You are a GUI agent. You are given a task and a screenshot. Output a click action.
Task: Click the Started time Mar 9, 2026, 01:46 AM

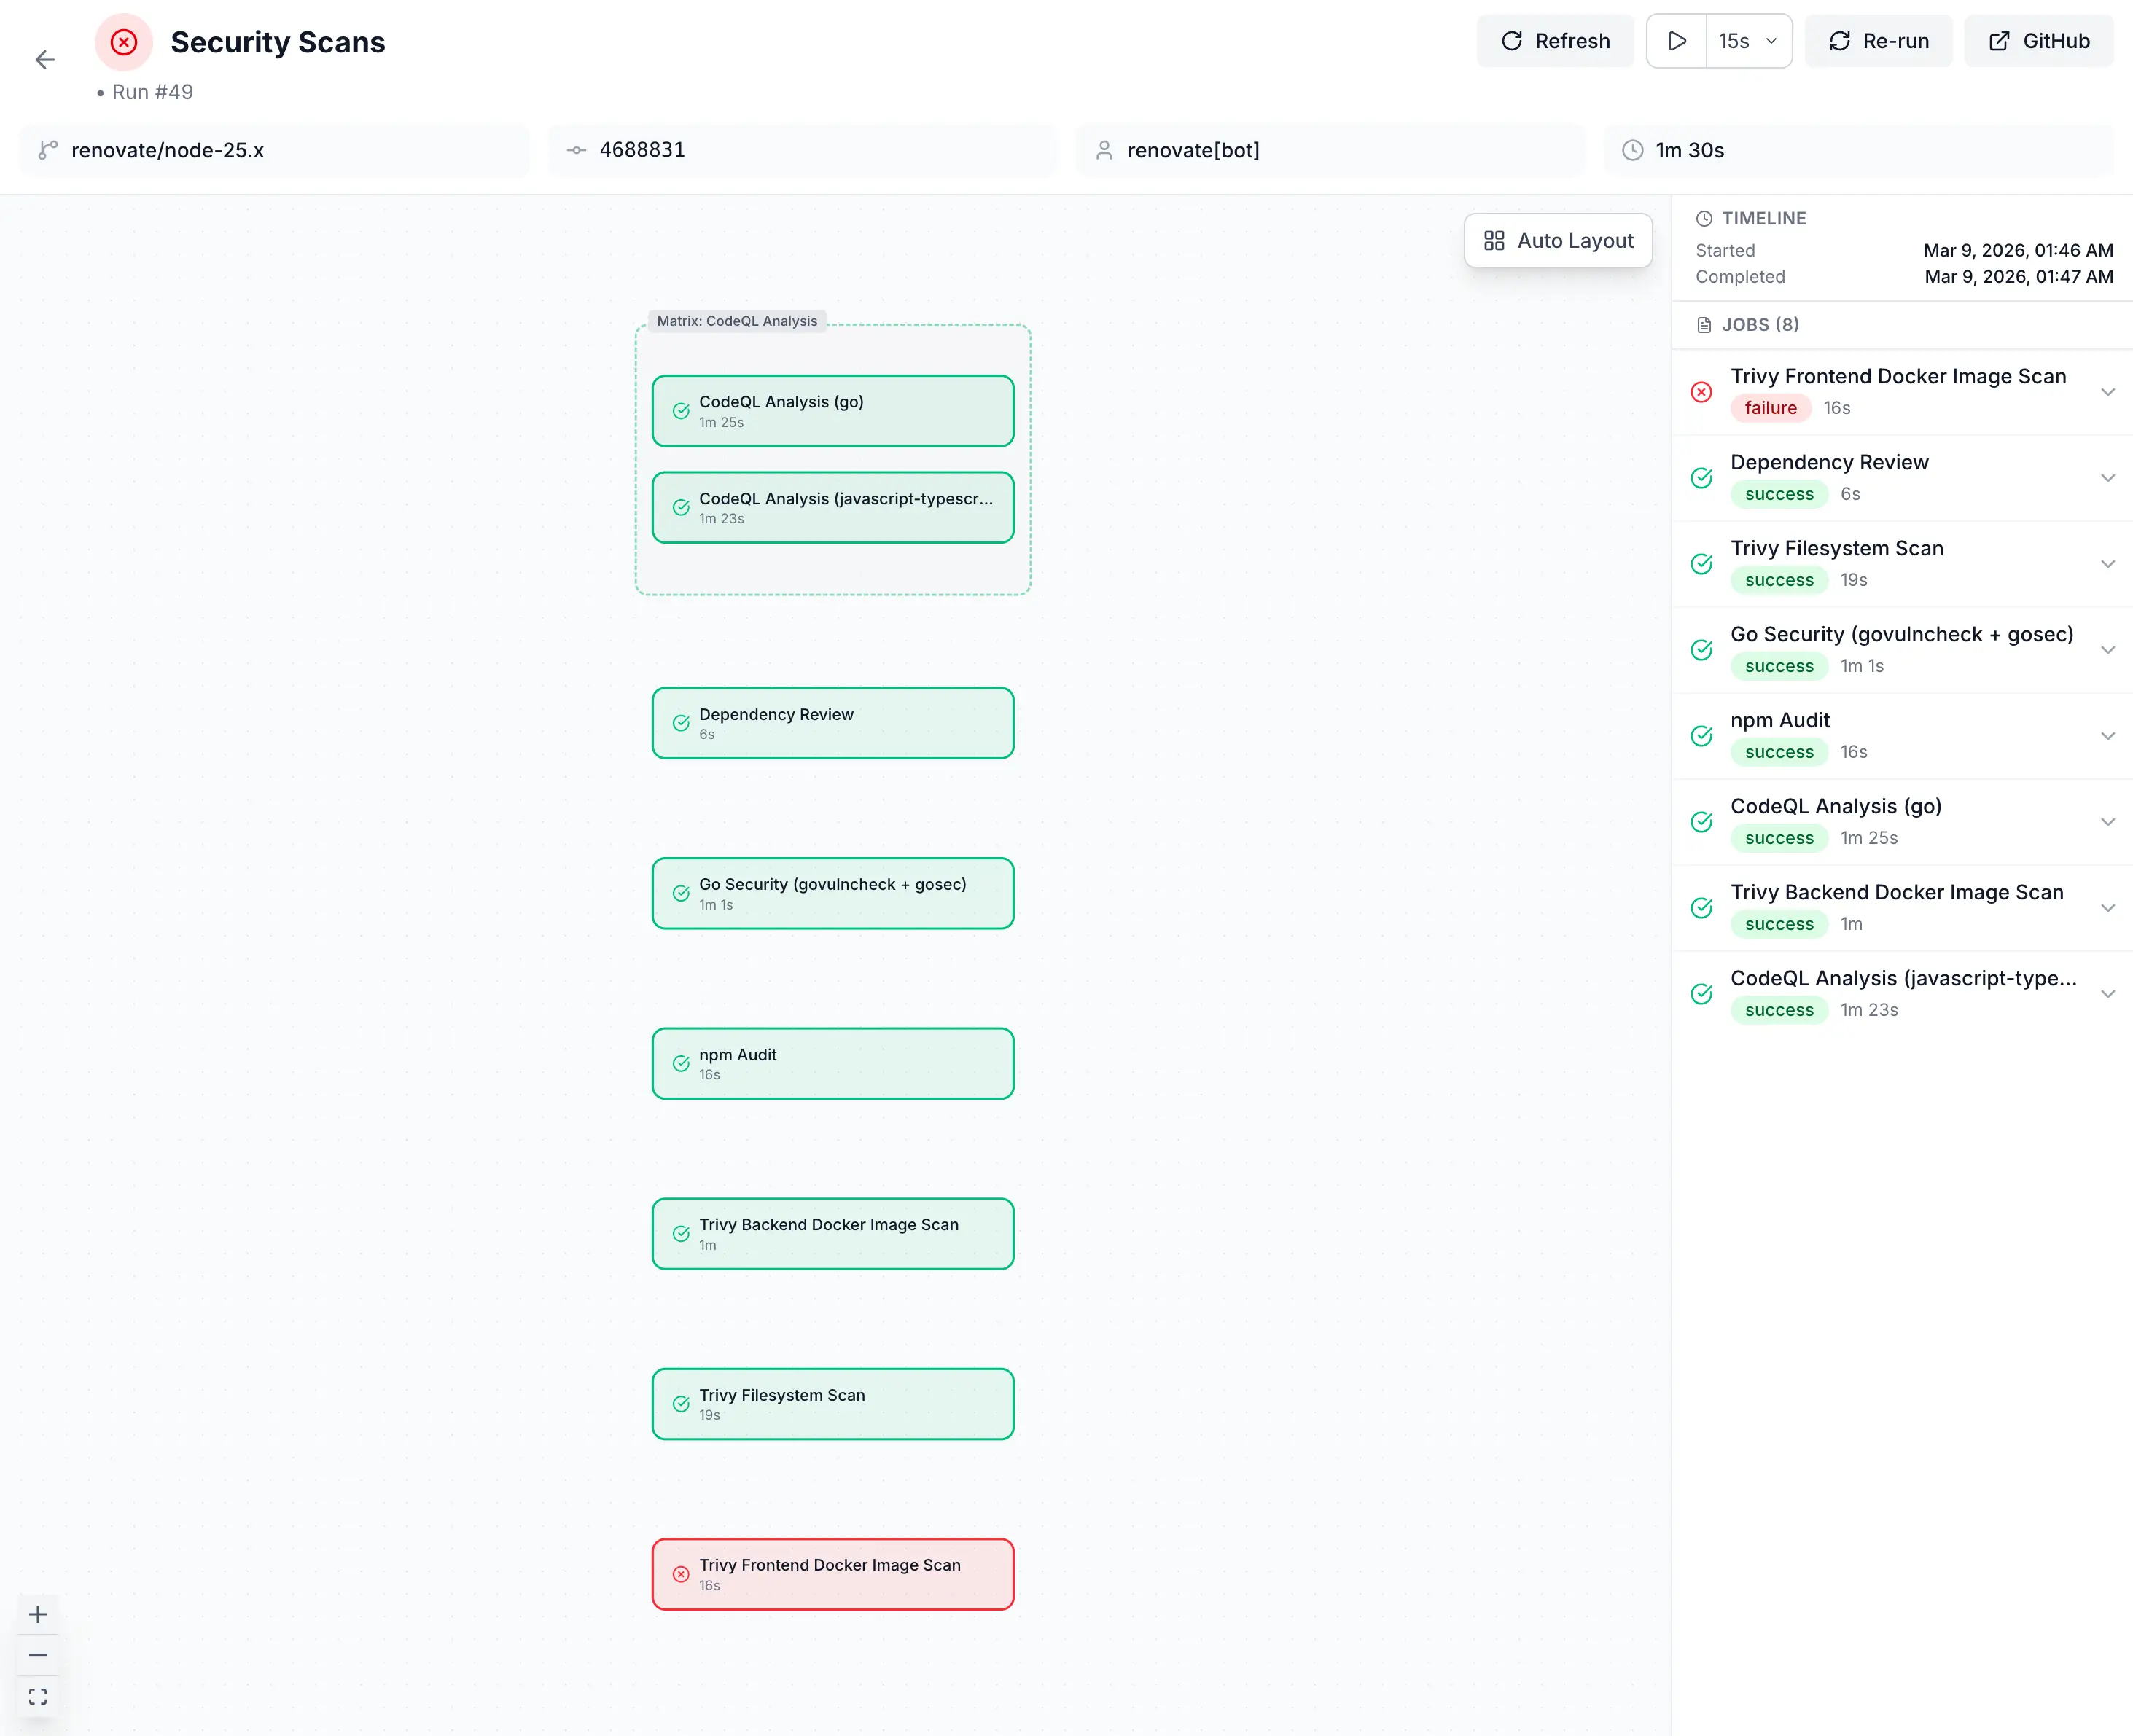point(2018,250)
